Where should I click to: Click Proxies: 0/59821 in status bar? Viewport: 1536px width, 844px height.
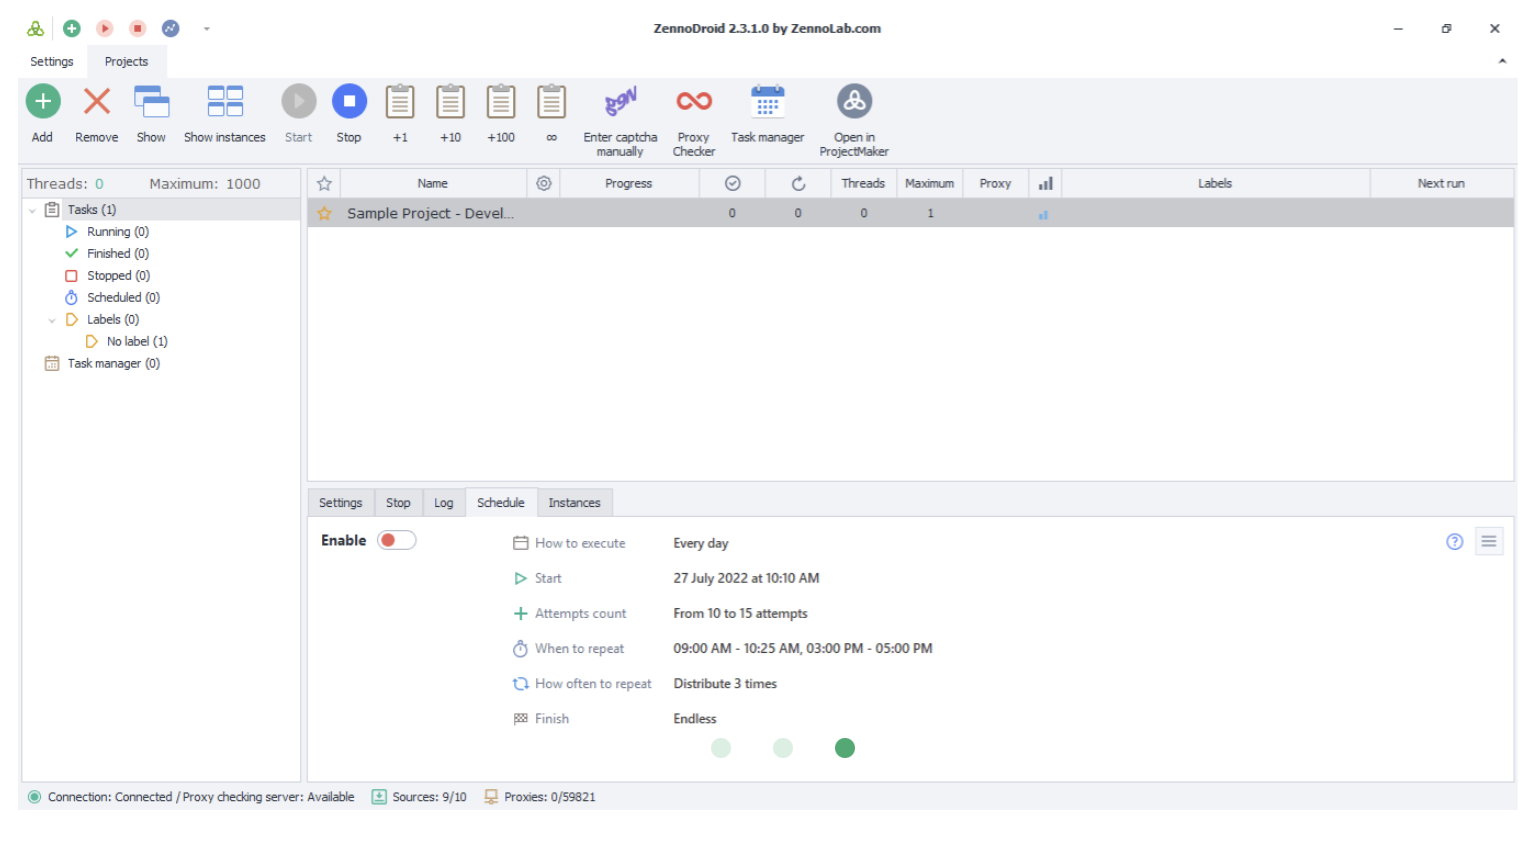click(540, 797)
